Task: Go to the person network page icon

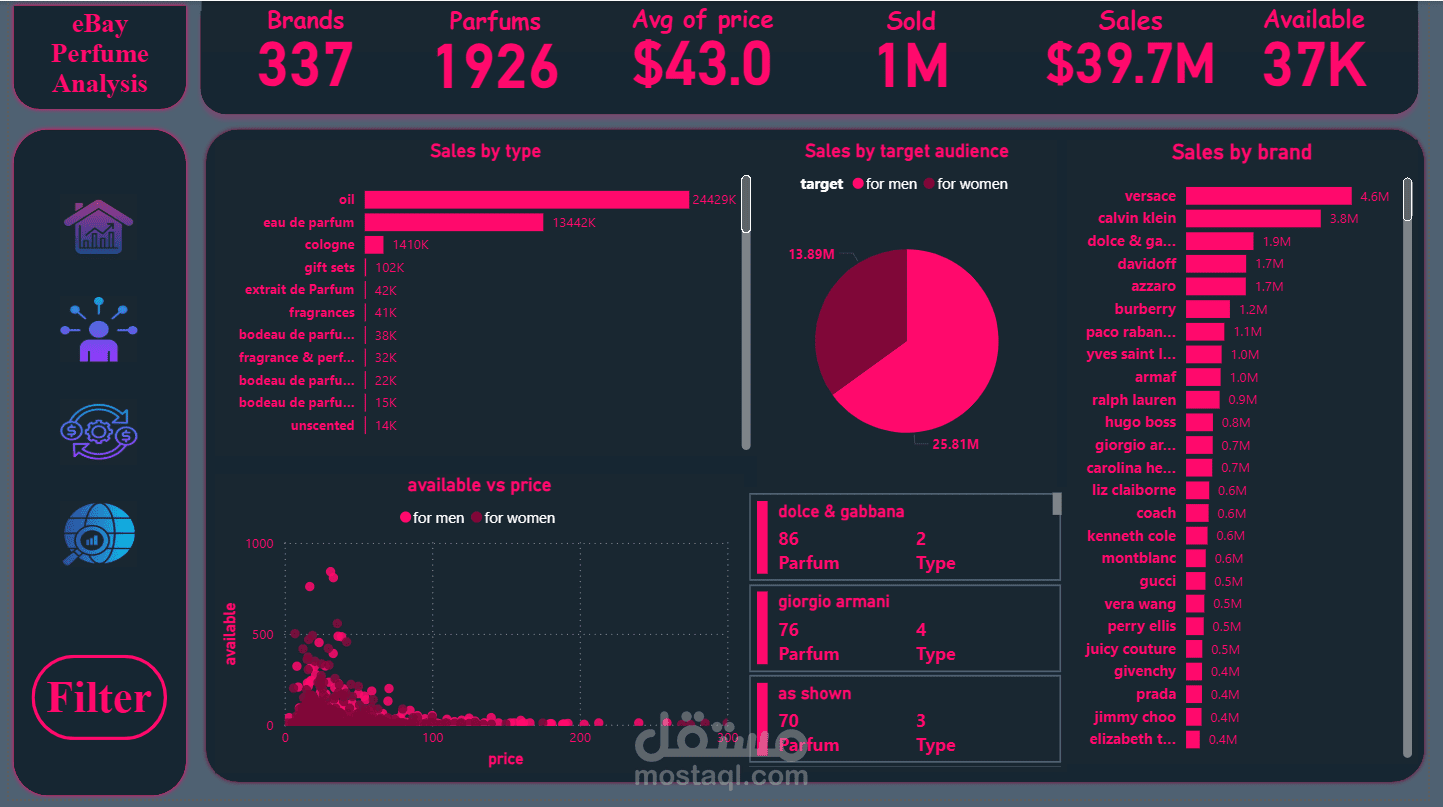Action: pyautogui.click(x=98, y=329)
